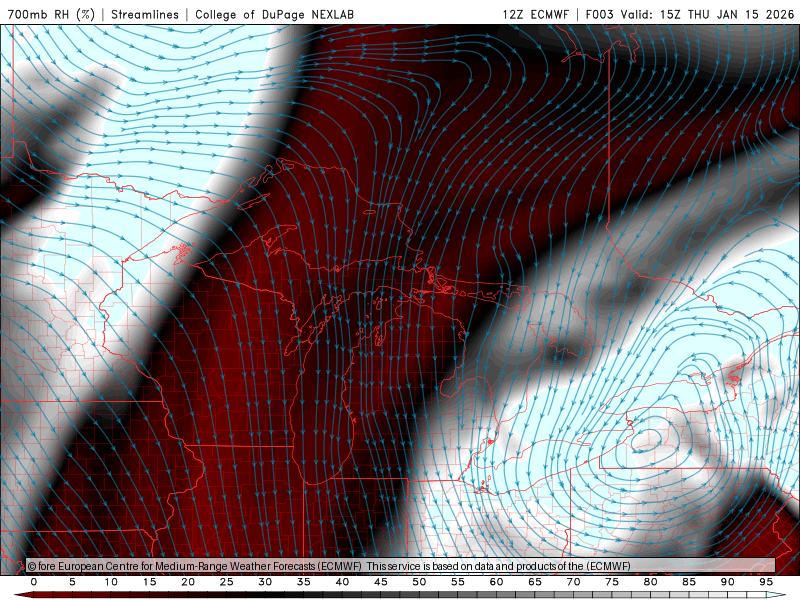The width and height of the screenshot is (800, 600).
Task: Click "College of DuPage NEXLAB" header text
Action: coord(274,14)
